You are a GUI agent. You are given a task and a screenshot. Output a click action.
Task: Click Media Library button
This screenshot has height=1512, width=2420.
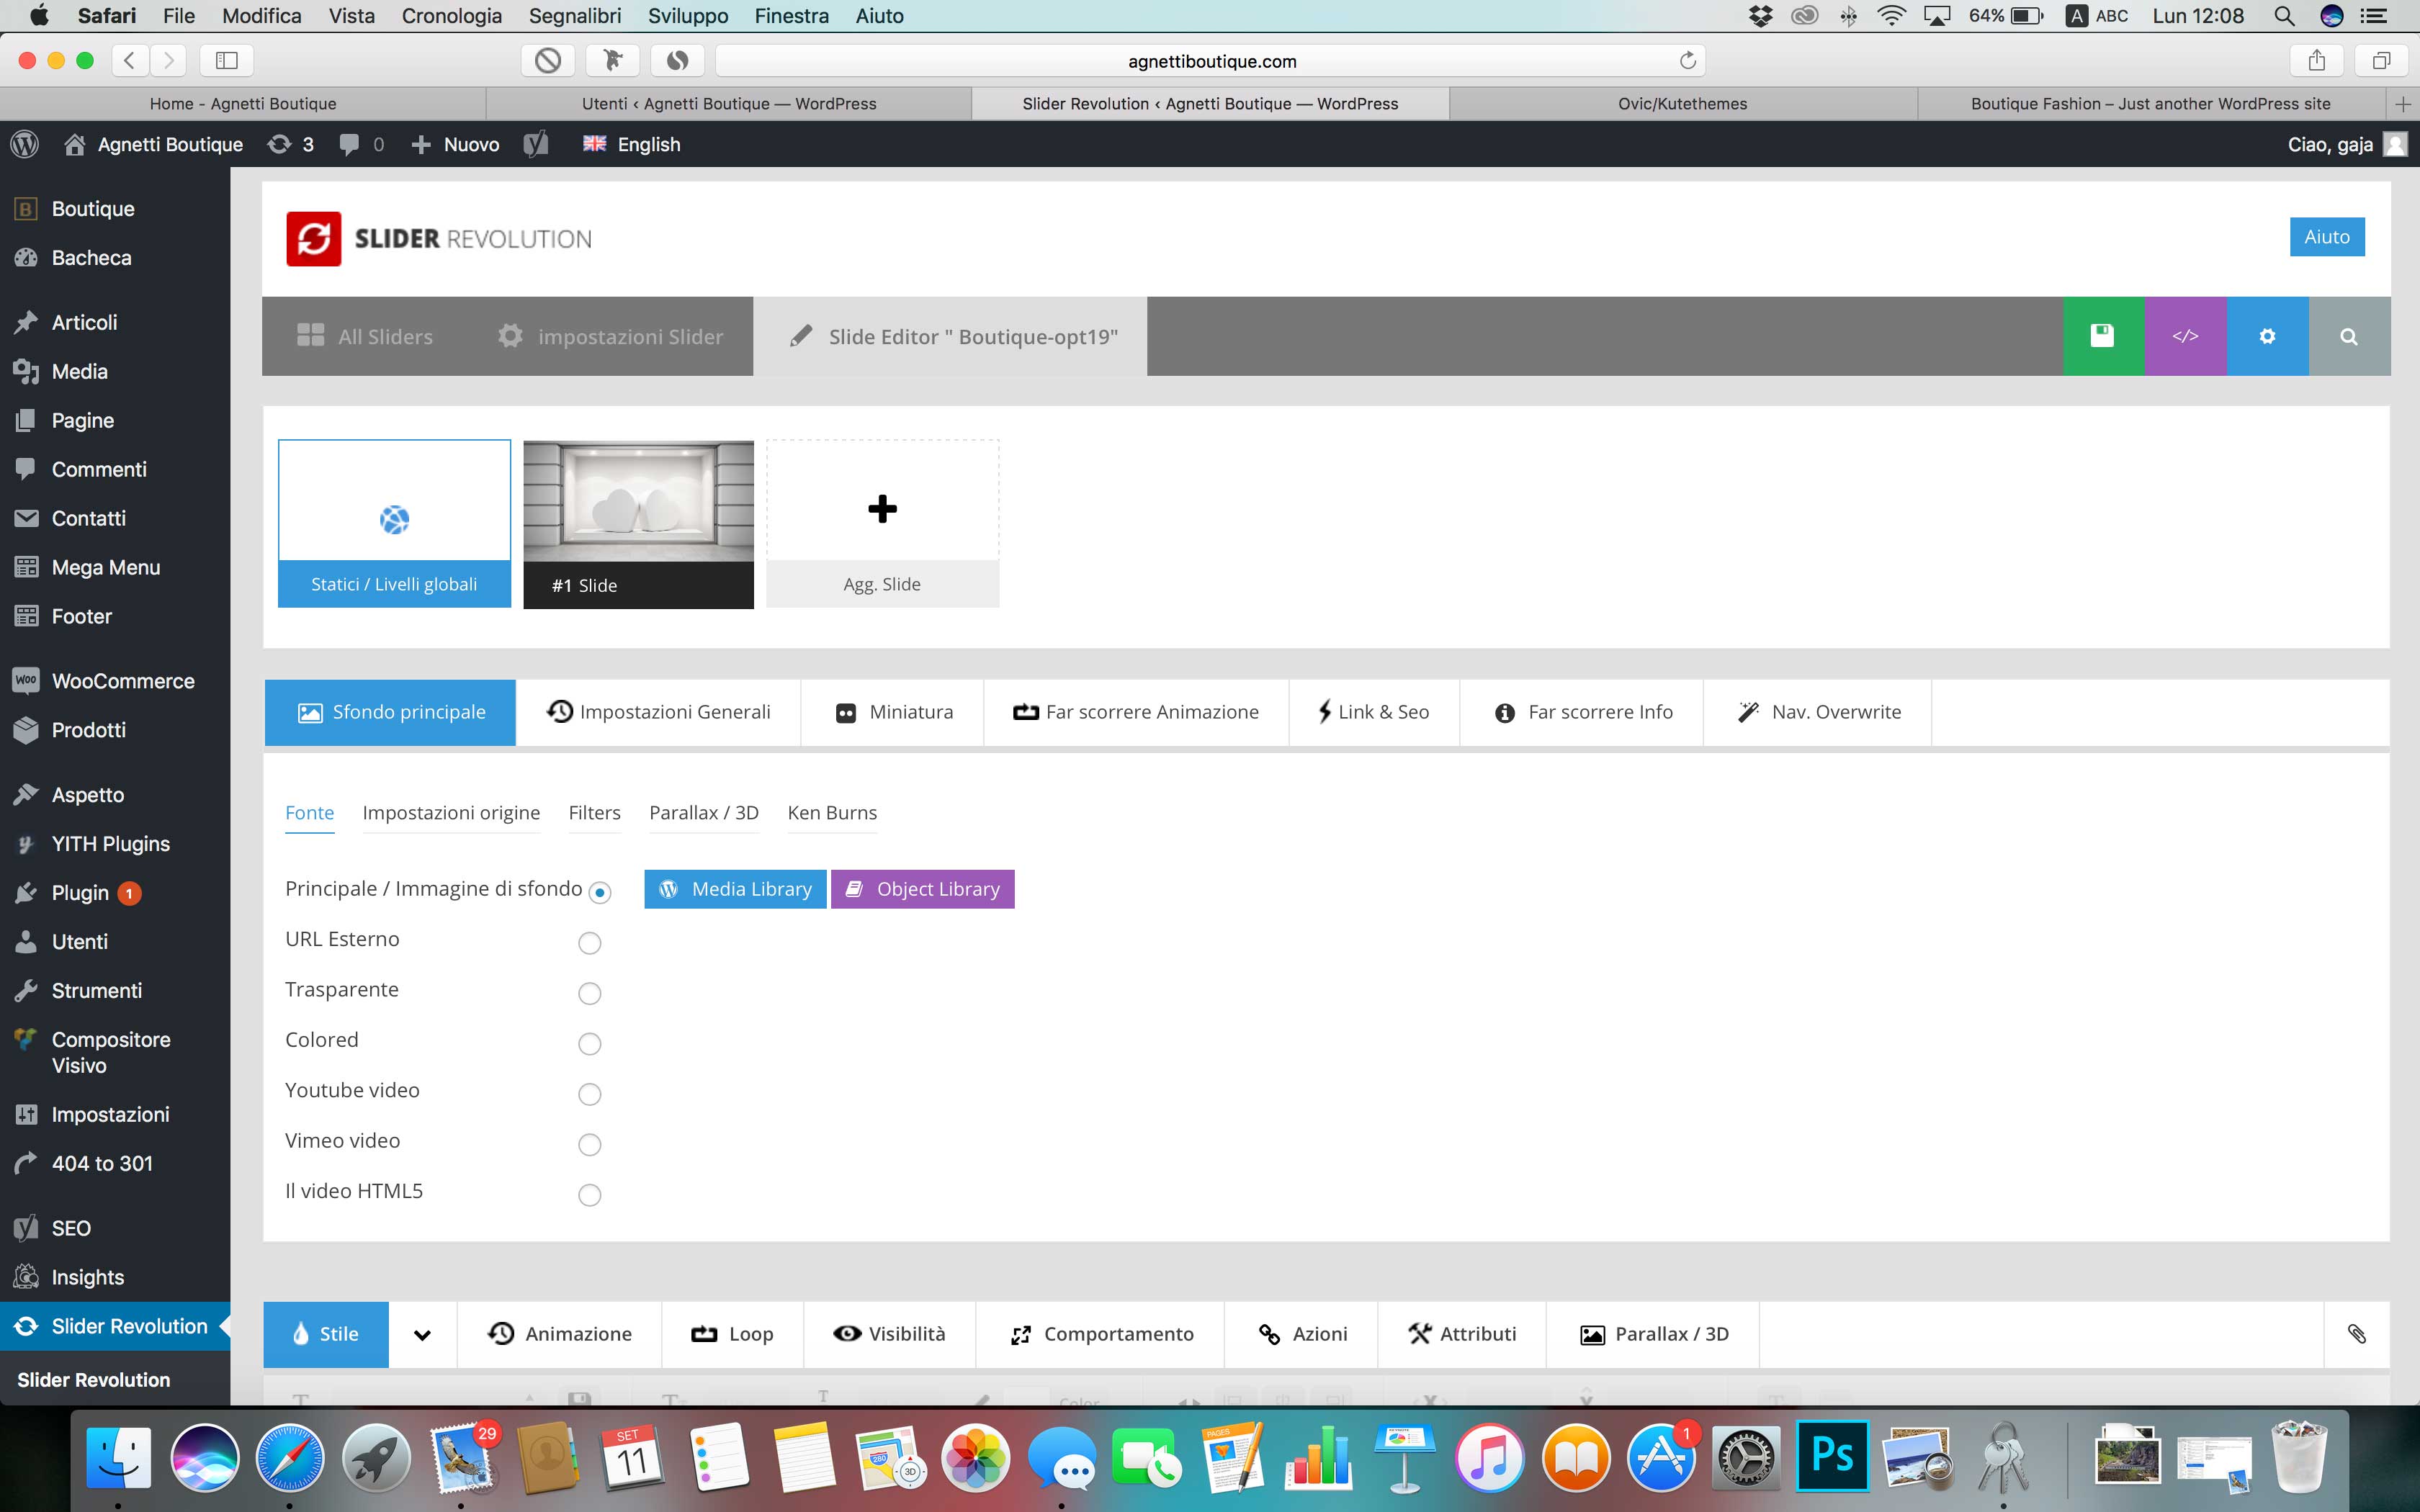pyautogui.click(x=735, y=889)
